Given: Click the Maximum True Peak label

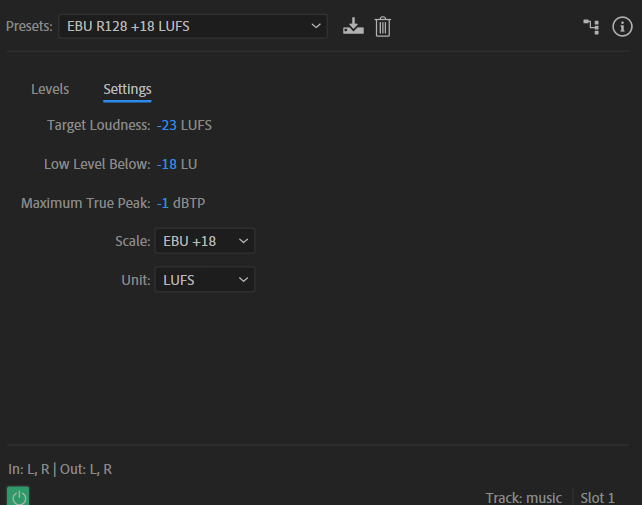Looking at the screenshot, I should 85,203.
